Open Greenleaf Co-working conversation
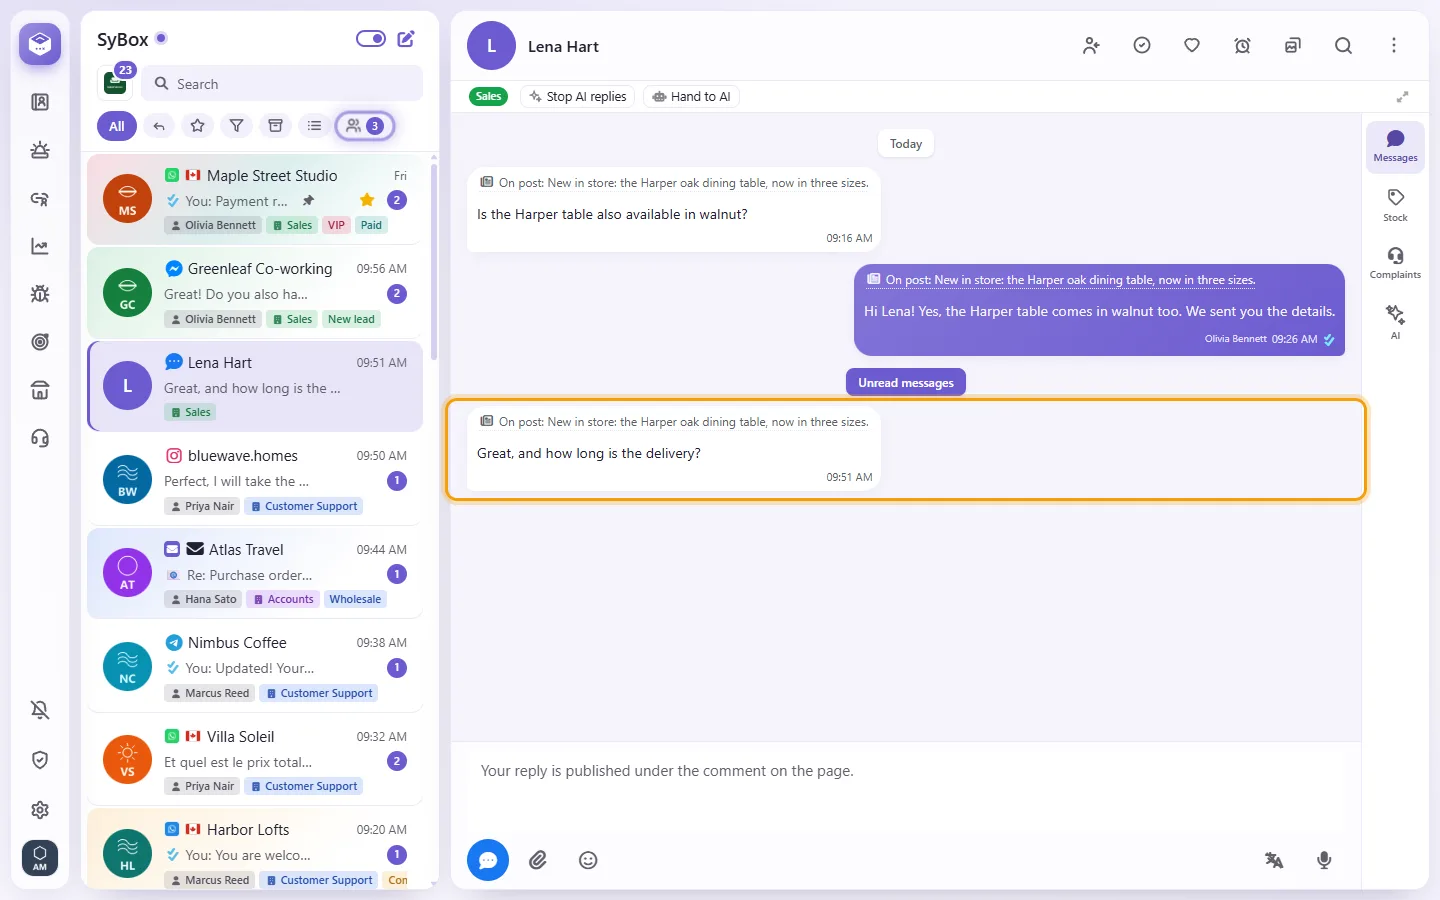 pos(255,293)
